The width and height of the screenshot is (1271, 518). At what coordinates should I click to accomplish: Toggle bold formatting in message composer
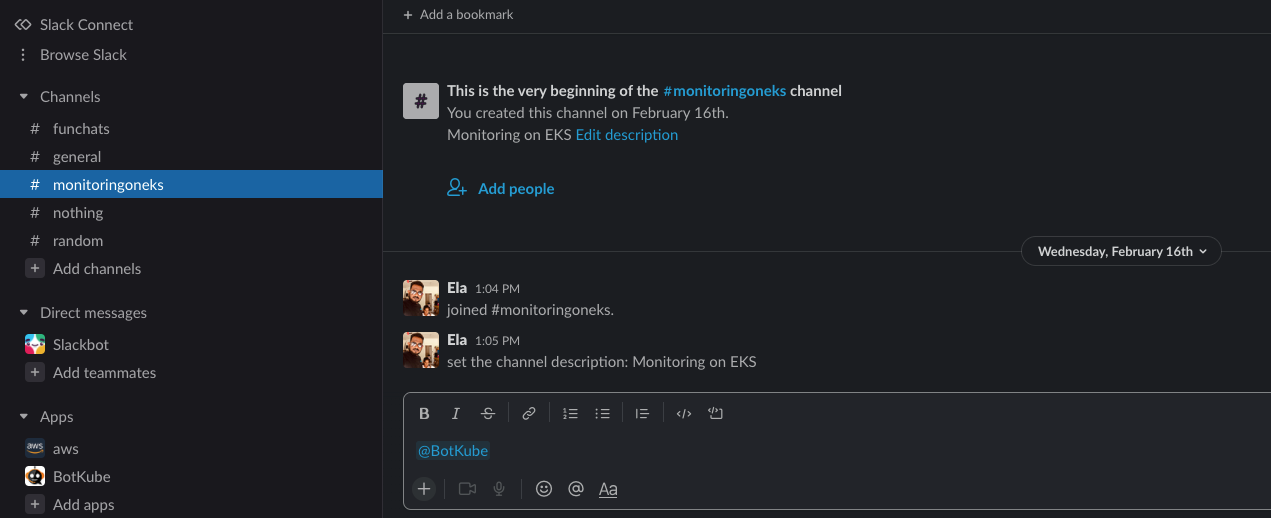pyautogui.click(x=424, y=413)
